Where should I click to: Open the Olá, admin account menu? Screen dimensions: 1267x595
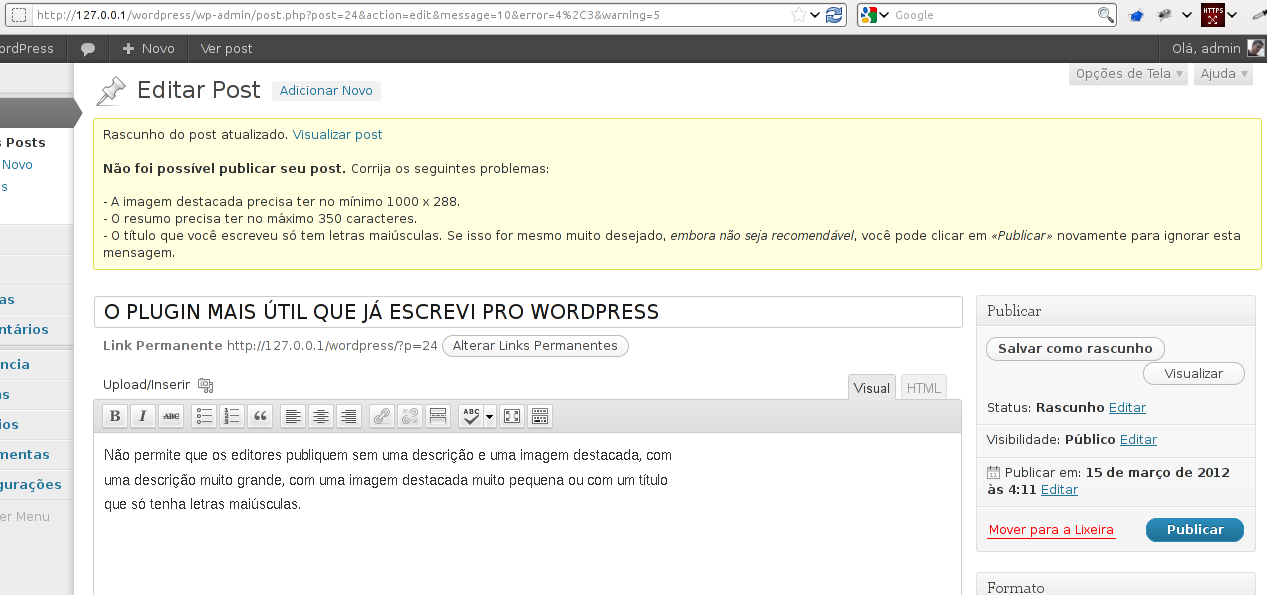(x=1211, y=48)
